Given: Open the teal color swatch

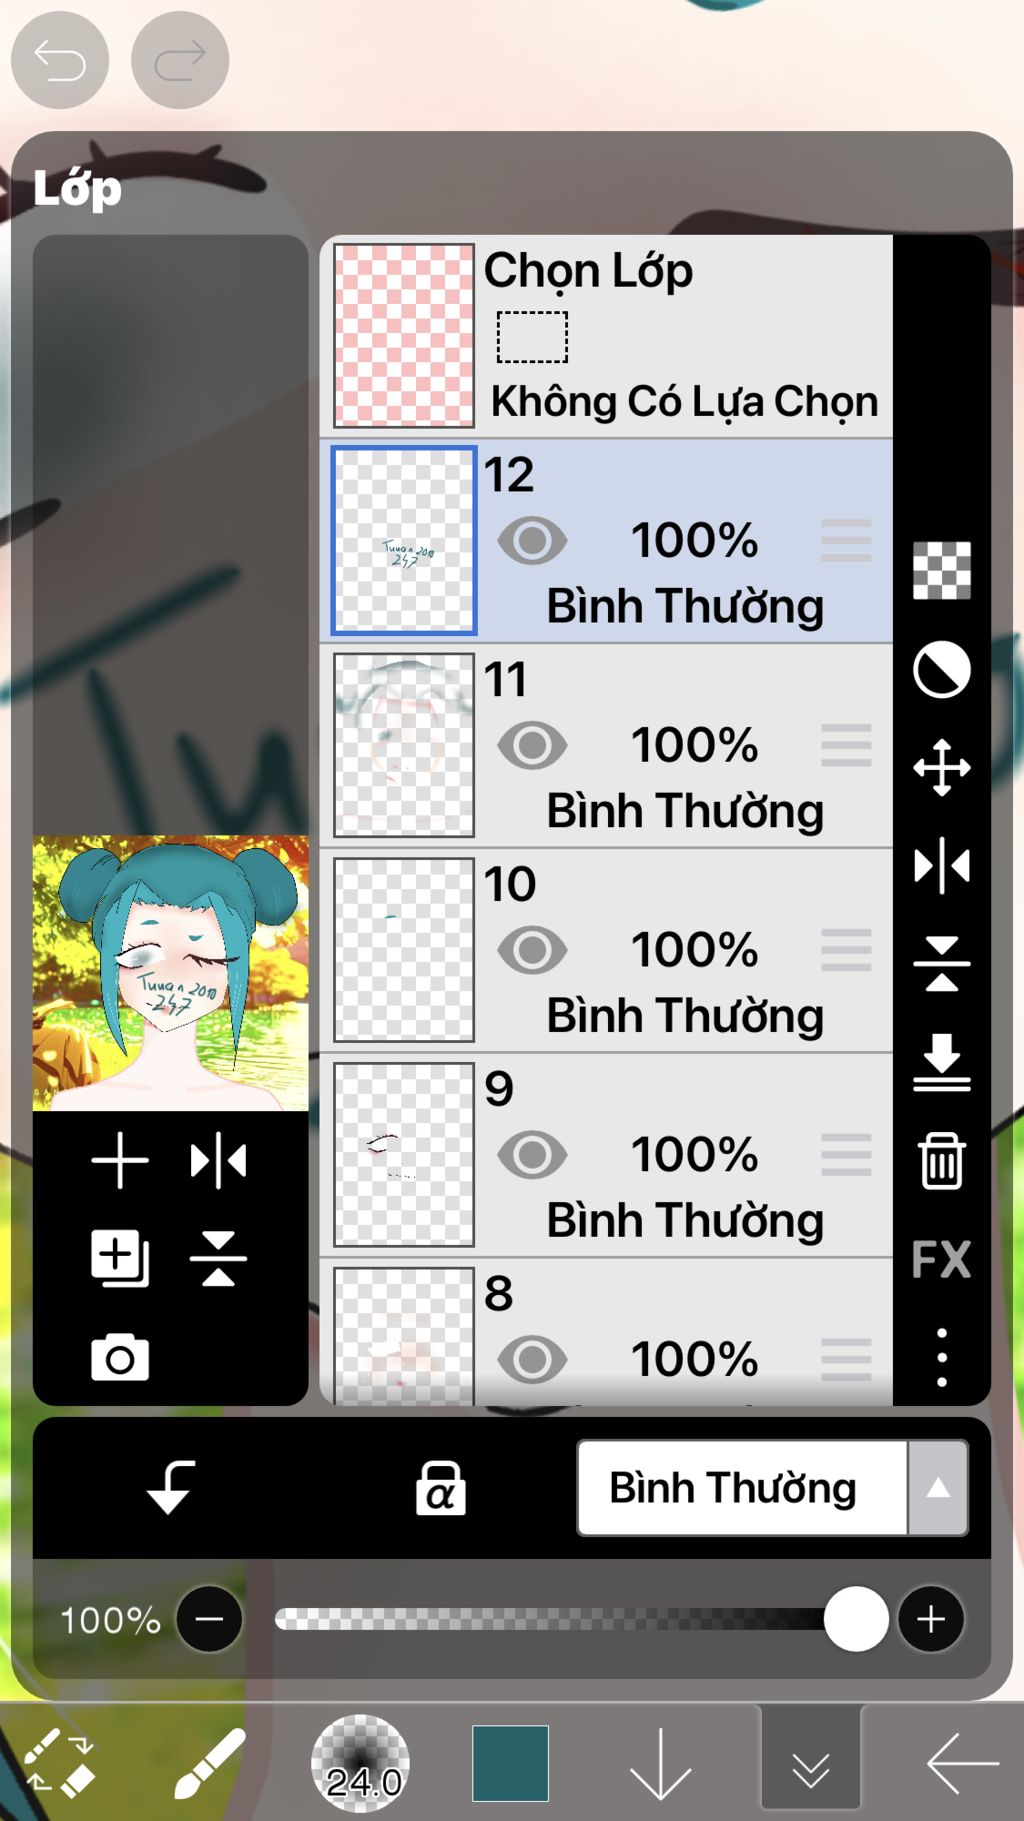Looking at the screenshot, I should 510,1763.
